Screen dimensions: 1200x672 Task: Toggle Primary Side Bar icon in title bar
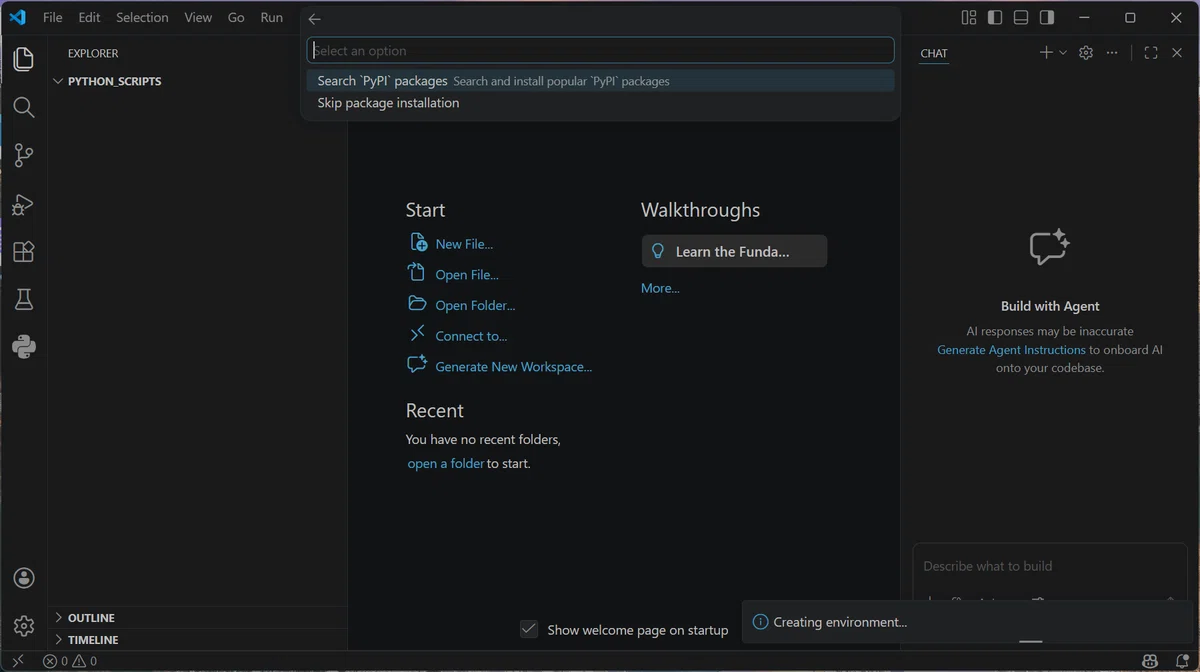(994, 17)
